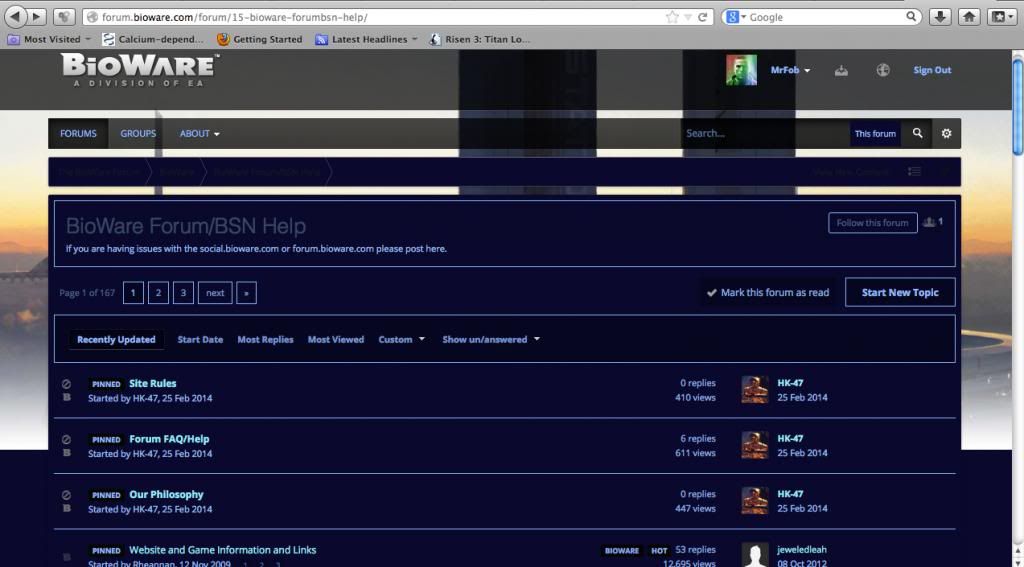Jump to last page with » button
Viewport: 1024px width, 567px height.
coord(246,293)
